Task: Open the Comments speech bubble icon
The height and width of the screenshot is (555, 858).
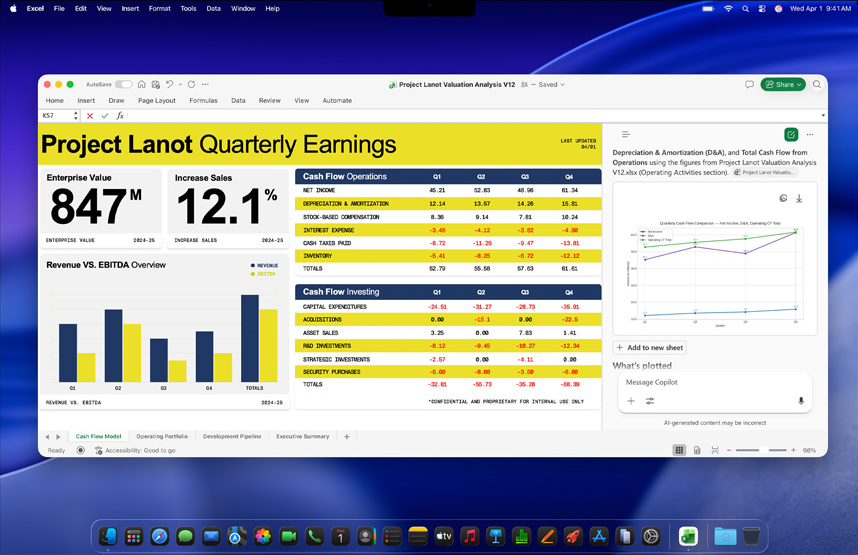Action: pyautogui.click(x=749, y=85)
